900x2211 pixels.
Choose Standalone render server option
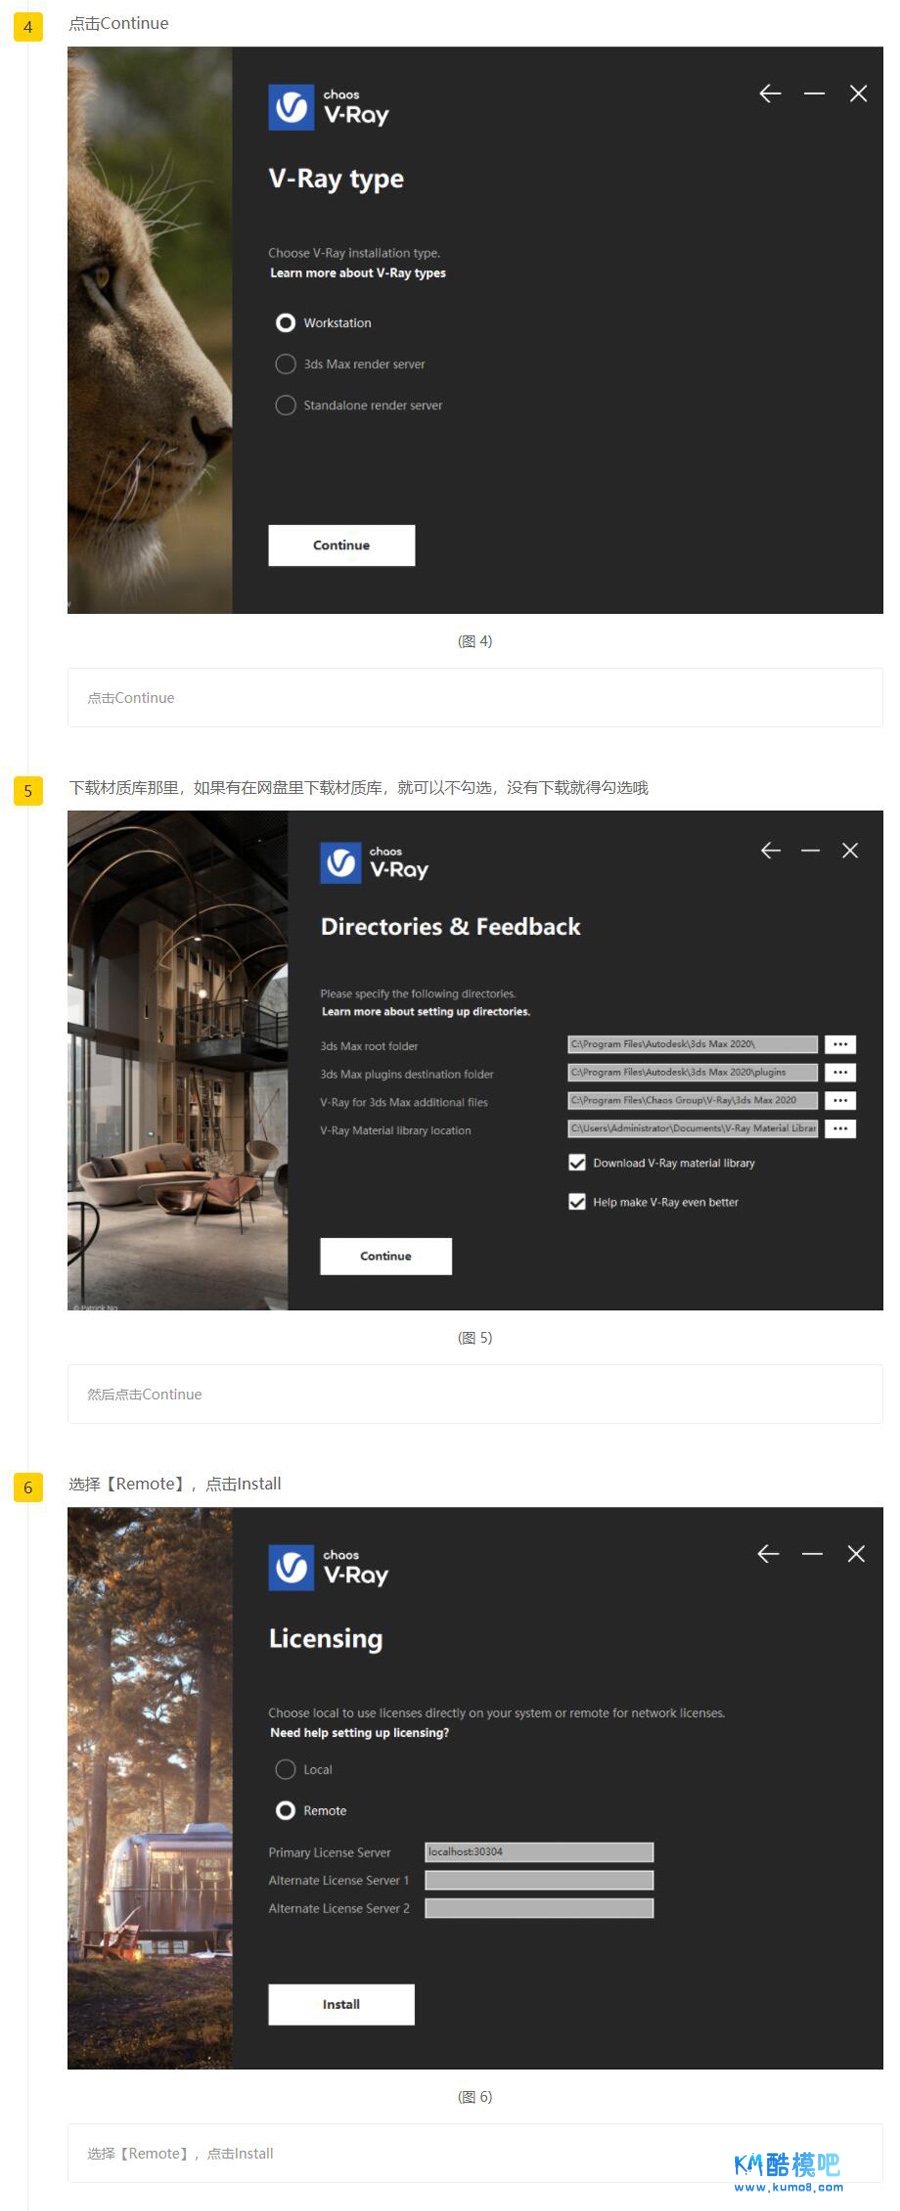(x=286, y=405)
